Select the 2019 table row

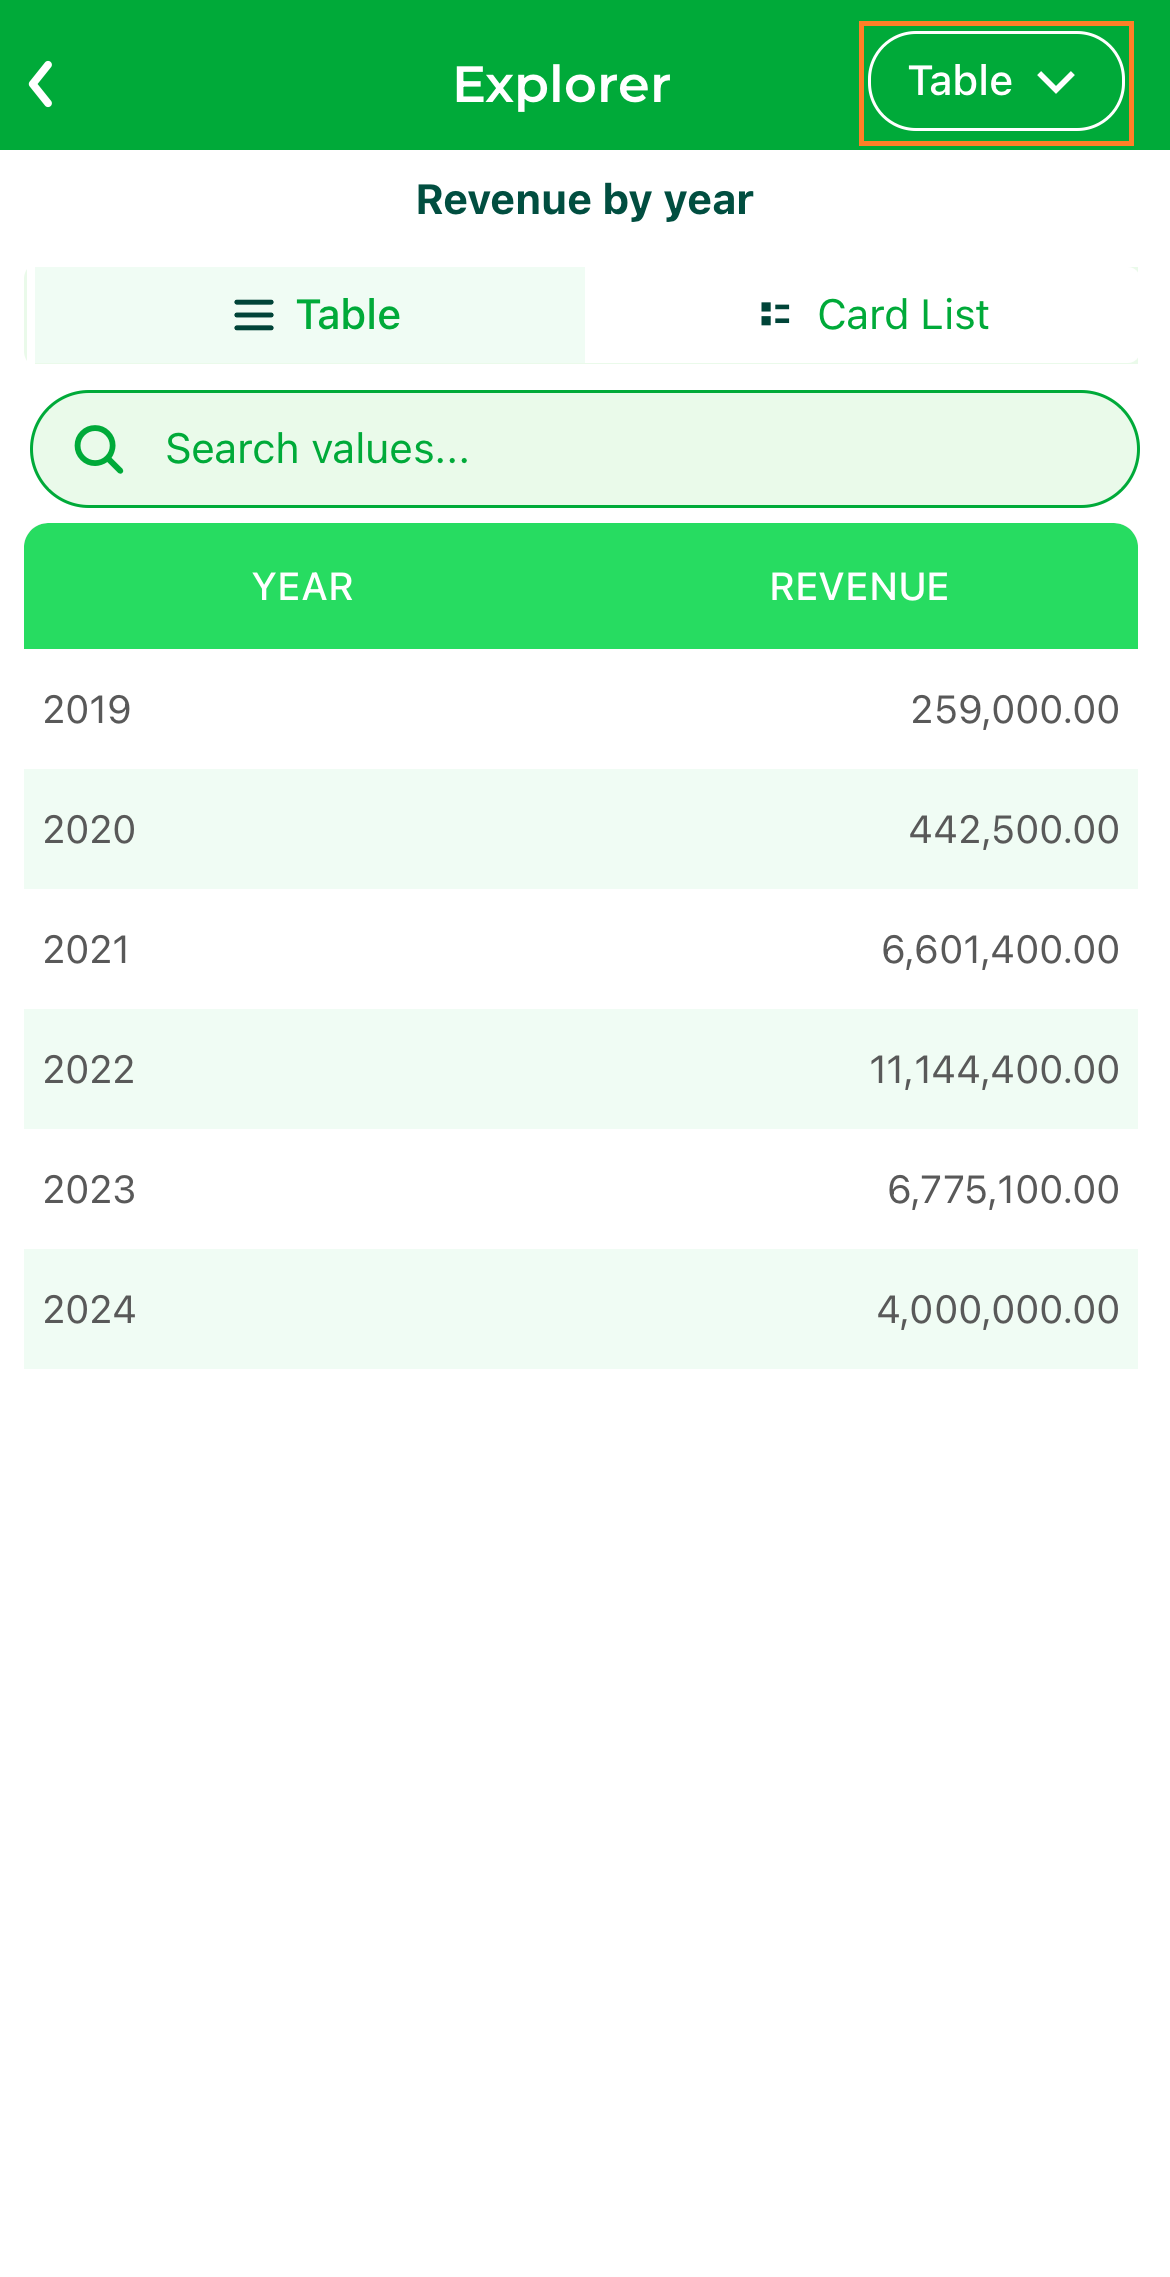pyautogui.click(x=581, y=710)
